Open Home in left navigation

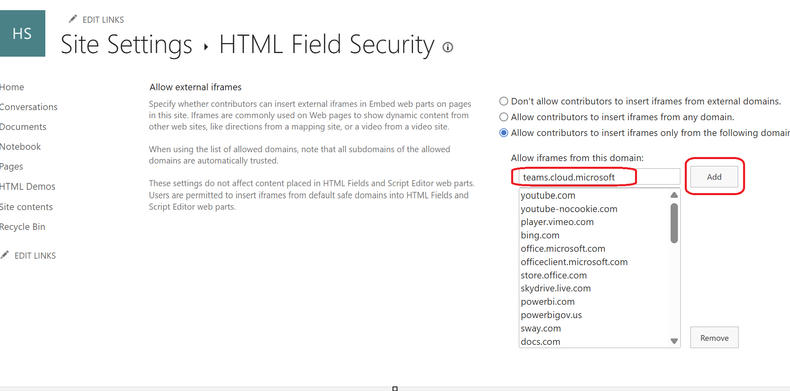12,87
